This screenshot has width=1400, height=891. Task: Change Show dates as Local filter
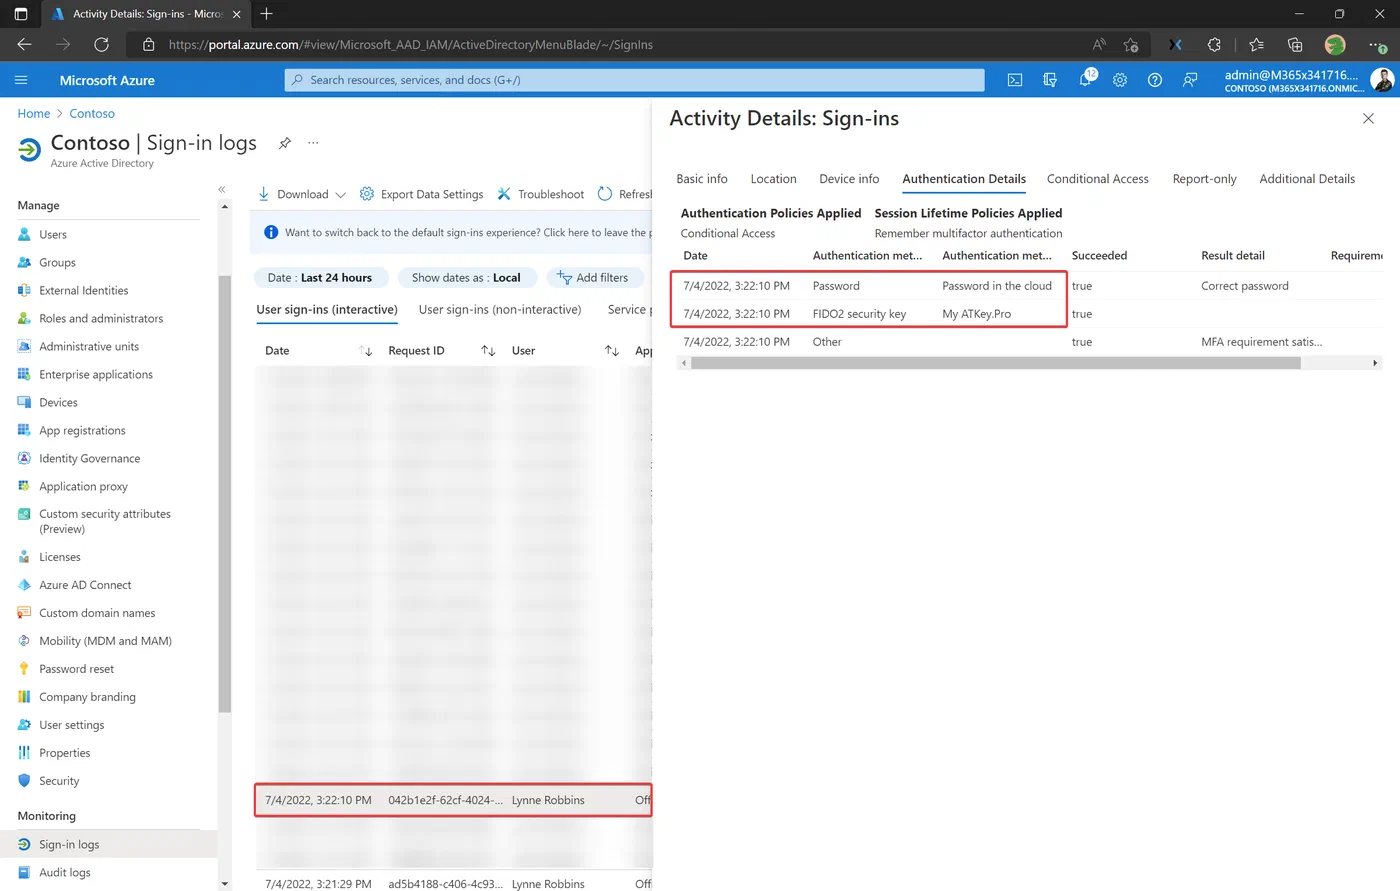pos(466,277)
